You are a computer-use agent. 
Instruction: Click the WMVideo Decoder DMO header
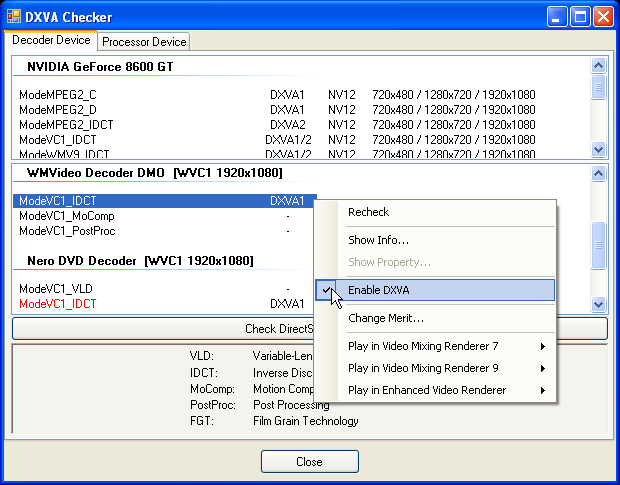tap(155, 173)
